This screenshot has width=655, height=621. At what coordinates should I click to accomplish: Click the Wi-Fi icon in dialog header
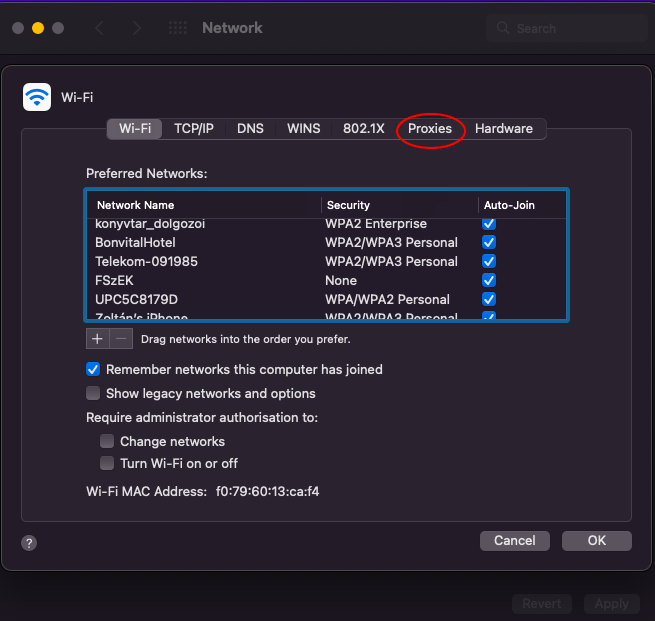point(37,97)
